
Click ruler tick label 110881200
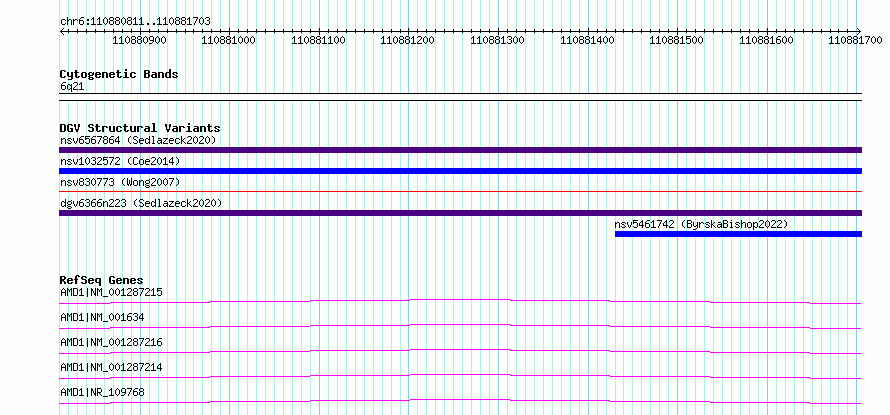click(x=408, y=40)
